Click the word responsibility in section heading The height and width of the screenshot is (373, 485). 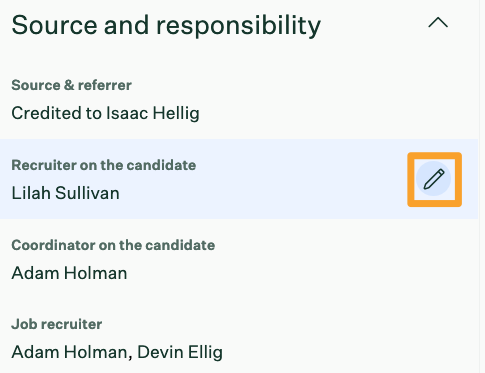point(239,26)
